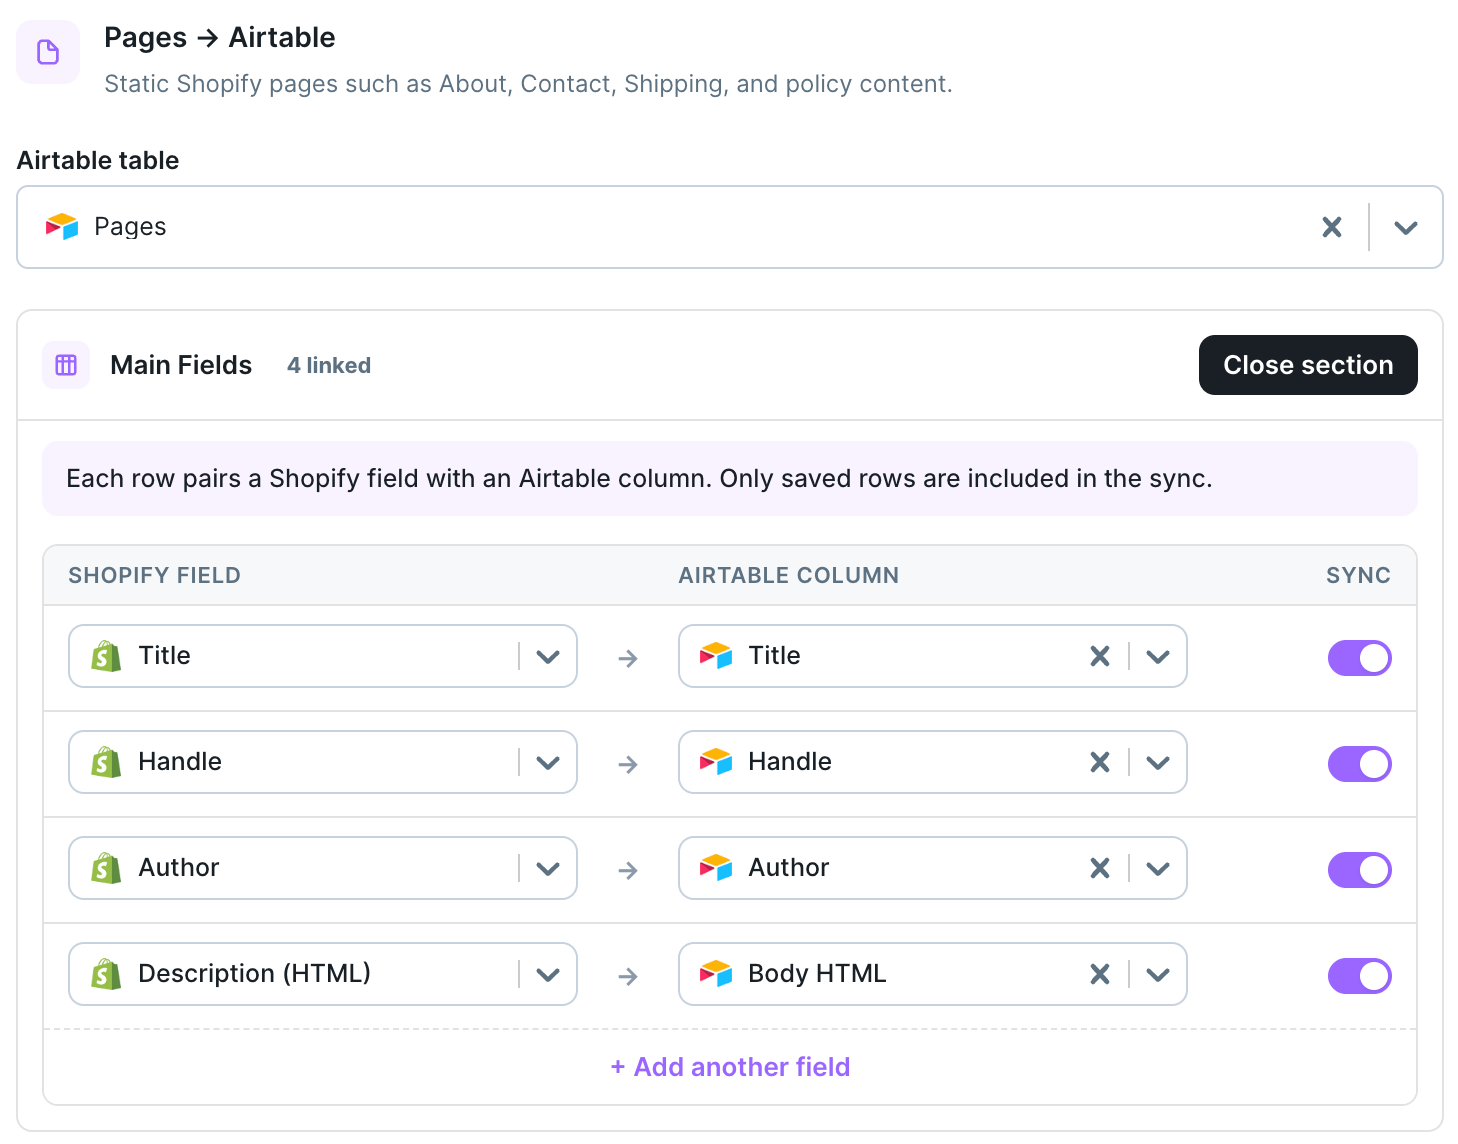The width and height of the screenshot is (1458, 1144).
Task: Click the Airtable table label
Action: [98, 161]
